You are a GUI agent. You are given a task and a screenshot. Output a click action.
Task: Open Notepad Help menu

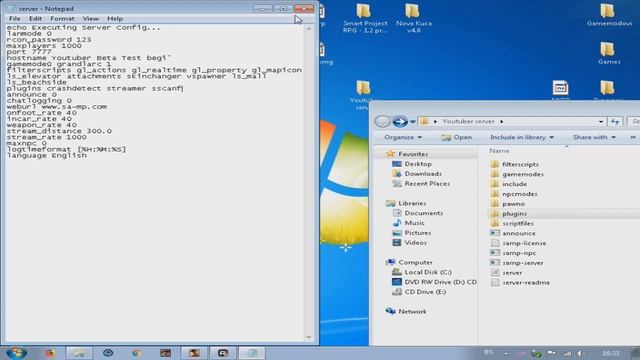pyautogui.click(x=115, y=19)
